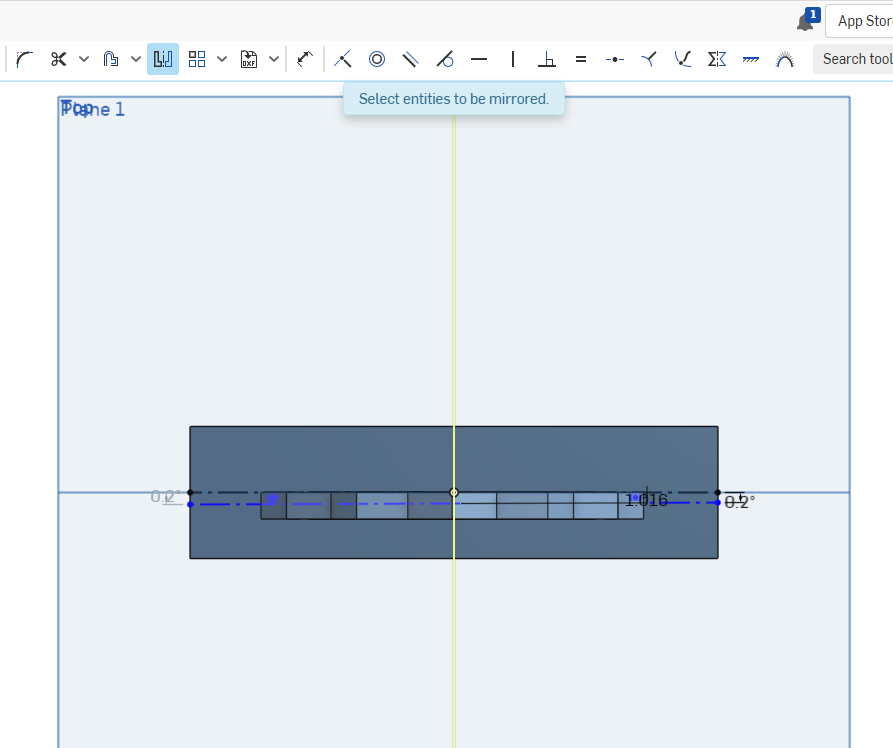This screenshot has width=893, height=748.
Task: Select the Sketch fillet tool
Action: click(24, 59)
